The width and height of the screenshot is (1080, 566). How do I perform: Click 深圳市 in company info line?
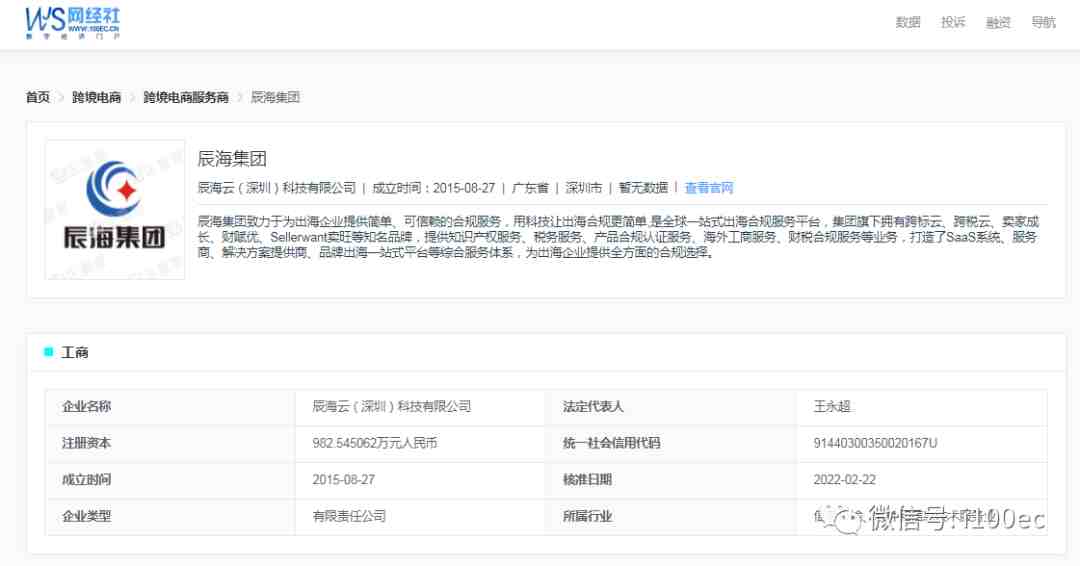click(x=583, y=187)
